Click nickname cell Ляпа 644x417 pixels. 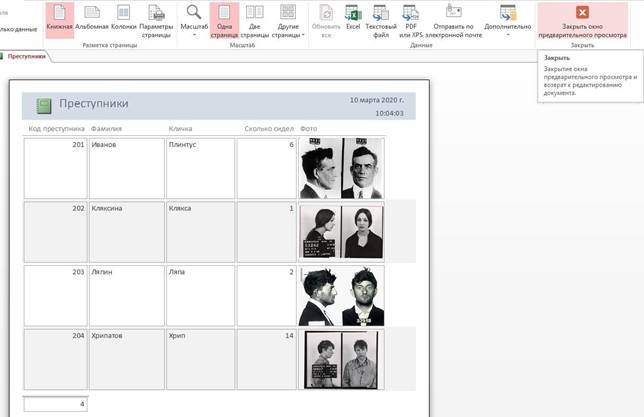[200, 295]
